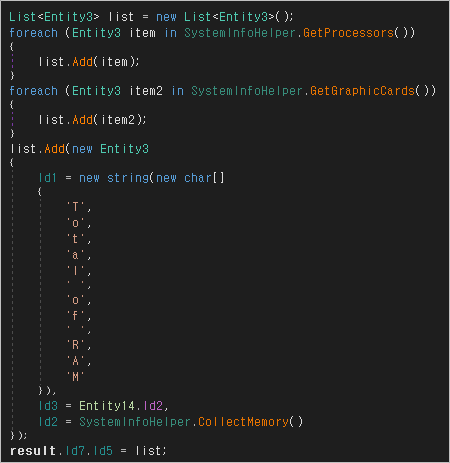Click SystemInfoHelper in the Id2 assignment
This screenshot has height=463, width=450.
click(135, 422)
